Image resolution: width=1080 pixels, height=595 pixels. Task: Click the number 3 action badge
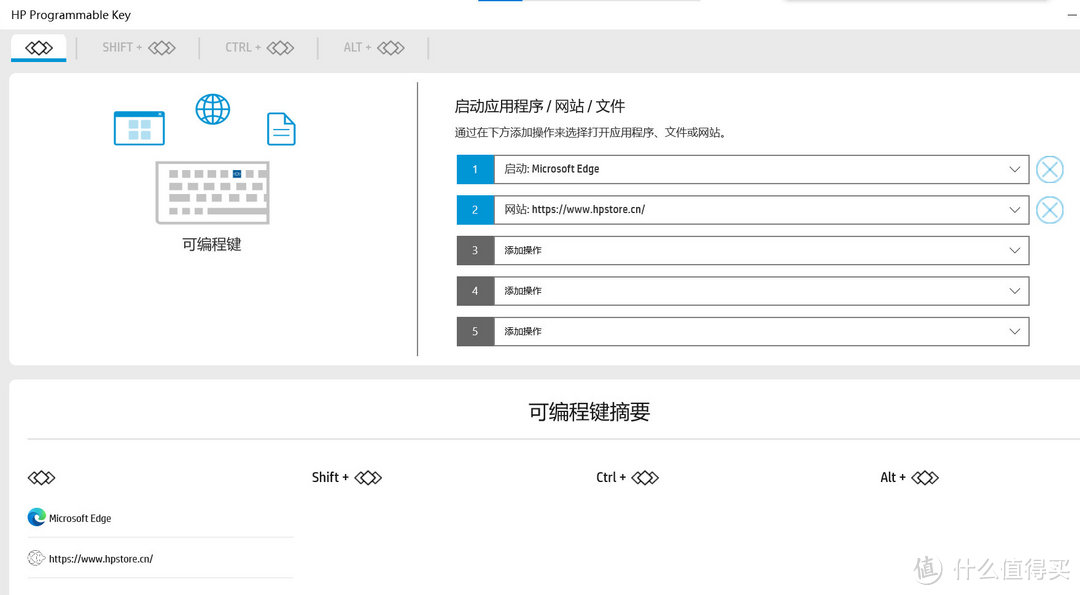pos(475,251)
